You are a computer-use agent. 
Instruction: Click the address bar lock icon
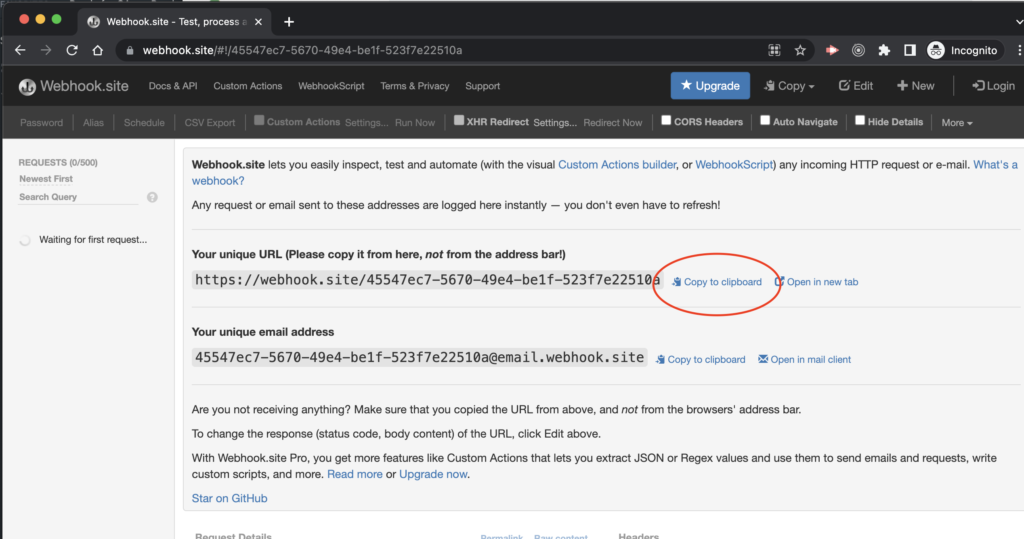129,50
